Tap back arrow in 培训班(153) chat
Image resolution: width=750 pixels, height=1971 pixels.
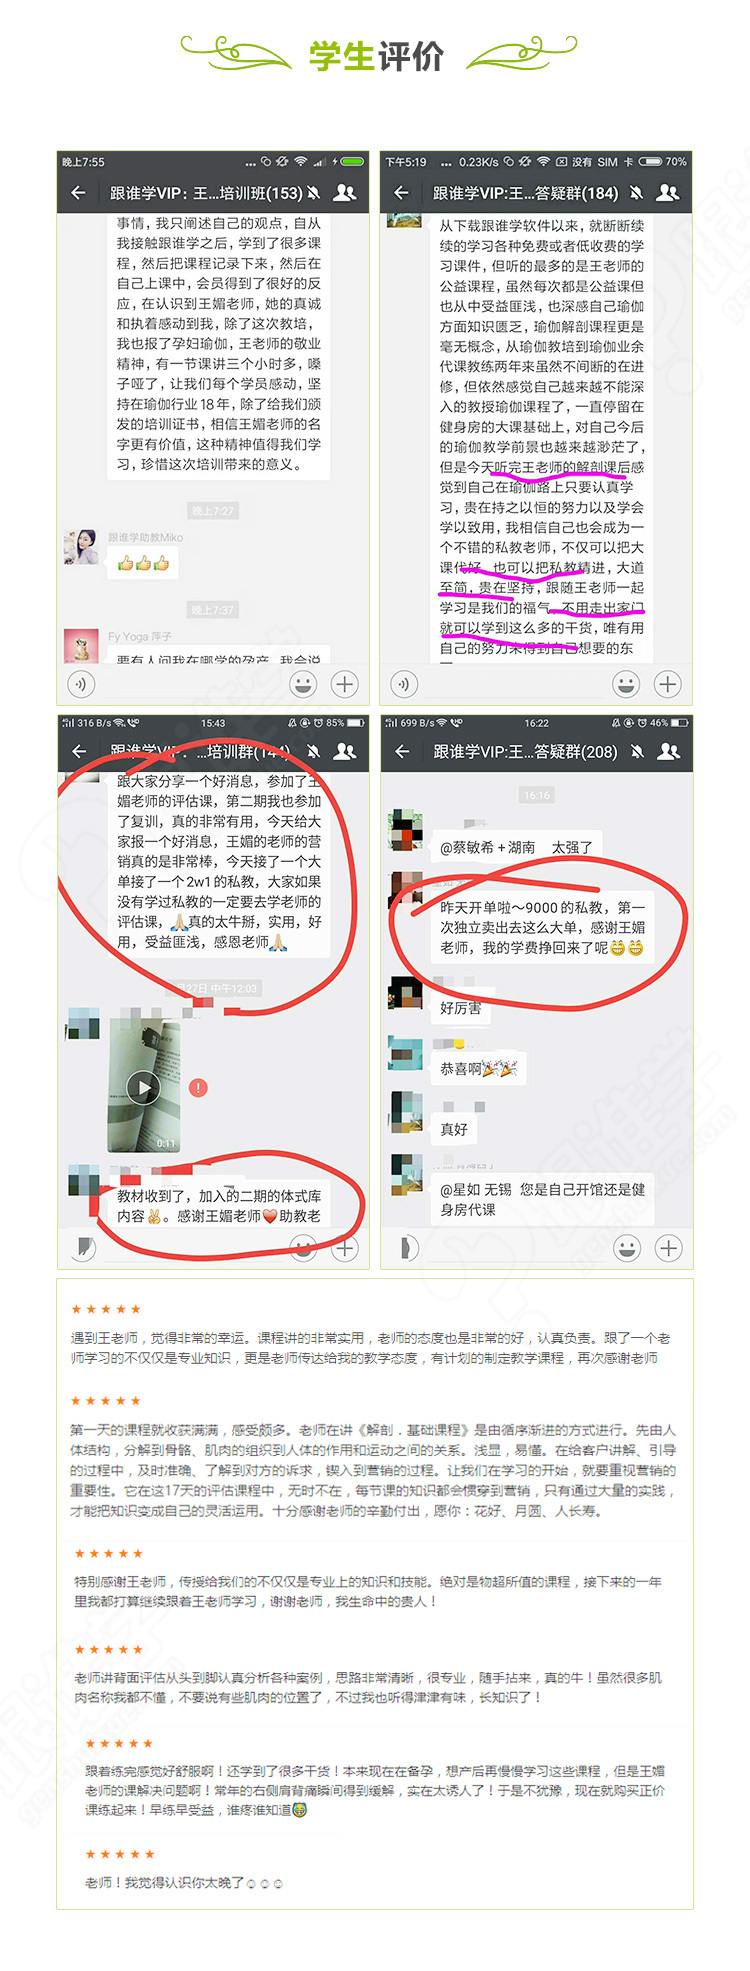tap(78, 193)
